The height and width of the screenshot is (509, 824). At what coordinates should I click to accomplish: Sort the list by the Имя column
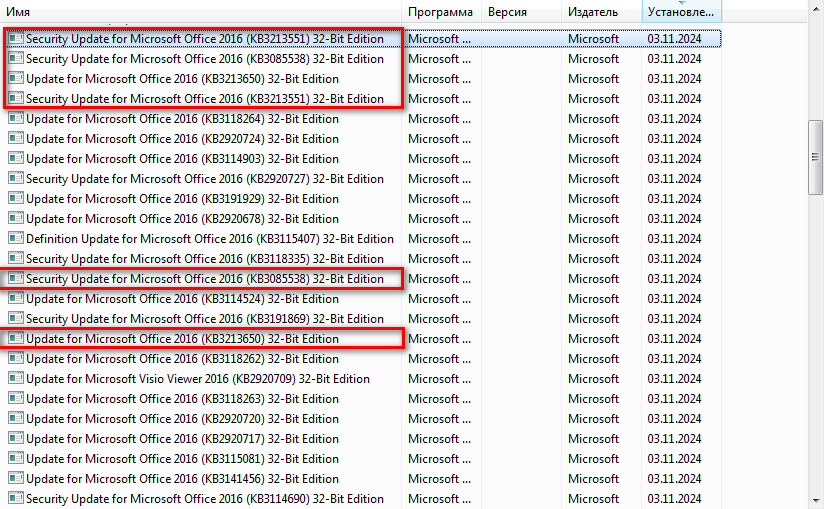[201, 12]
